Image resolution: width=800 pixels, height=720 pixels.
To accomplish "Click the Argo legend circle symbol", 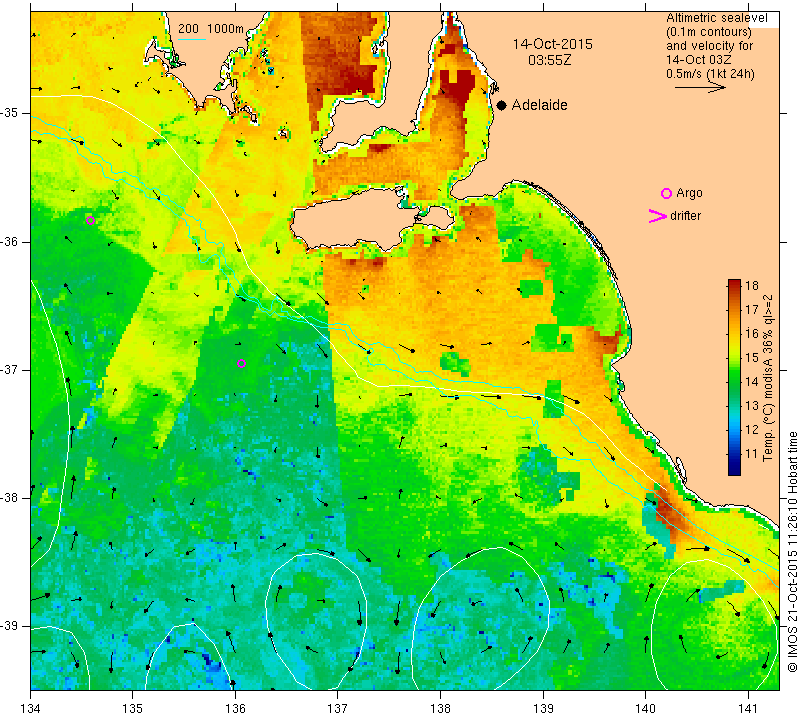I will pyautogui.click(x=666, y=193).
